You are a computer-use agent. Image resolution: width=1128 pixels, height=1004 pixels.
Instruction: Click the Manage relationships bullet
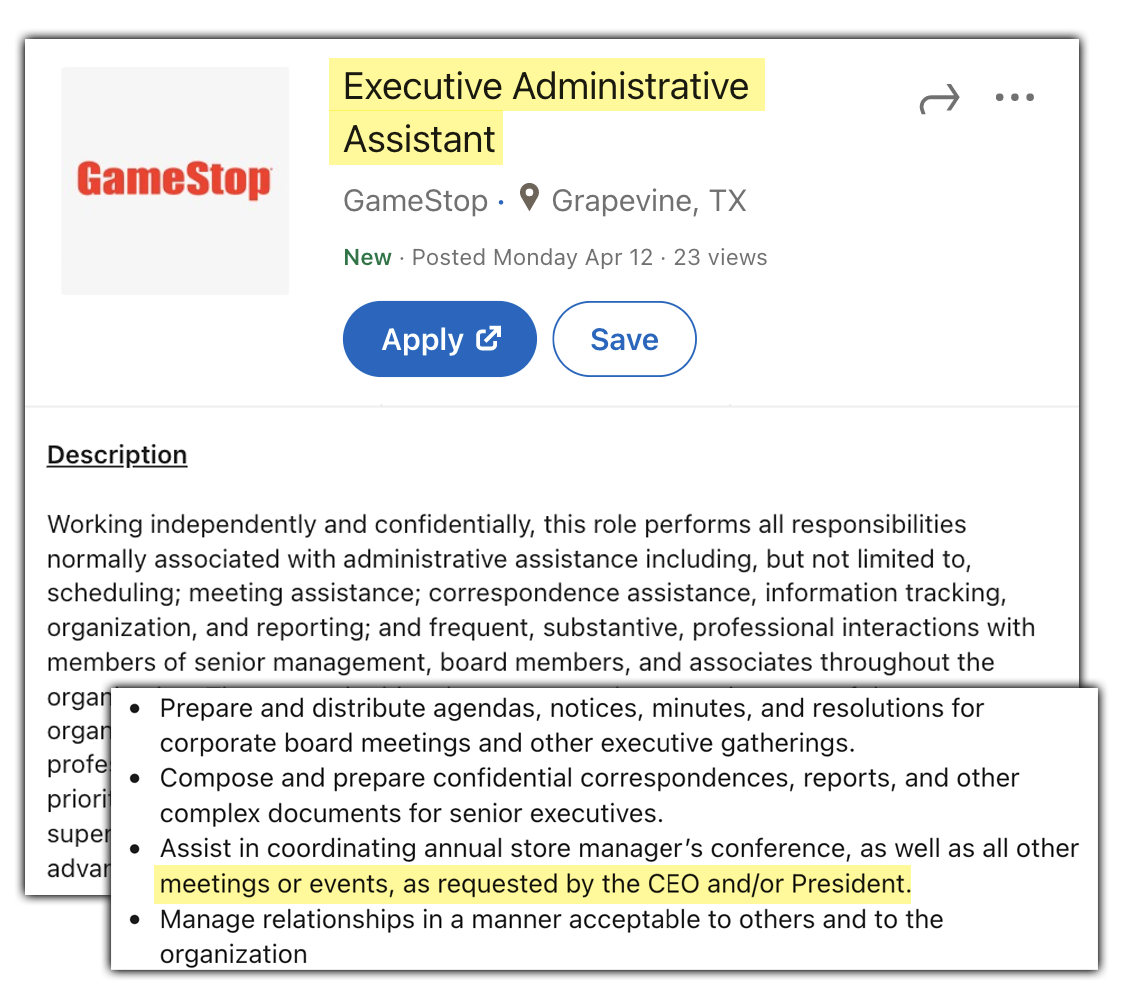(551, 936)
